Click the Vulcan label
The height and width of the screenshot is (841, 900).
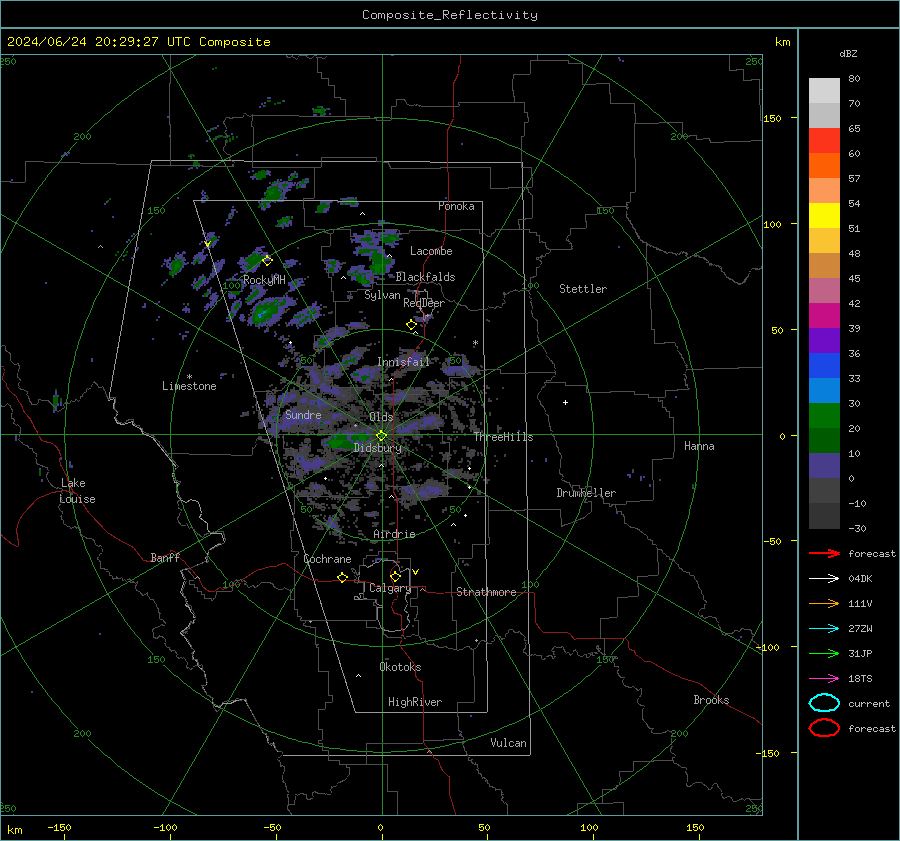point(509,743)
